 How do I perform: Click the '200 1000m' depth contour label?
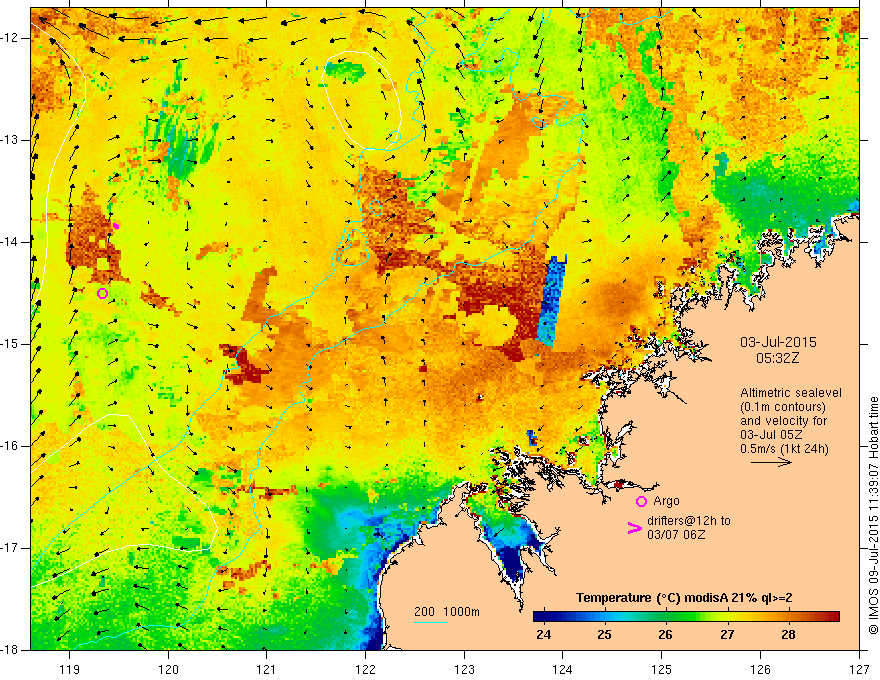pos(447,612)
